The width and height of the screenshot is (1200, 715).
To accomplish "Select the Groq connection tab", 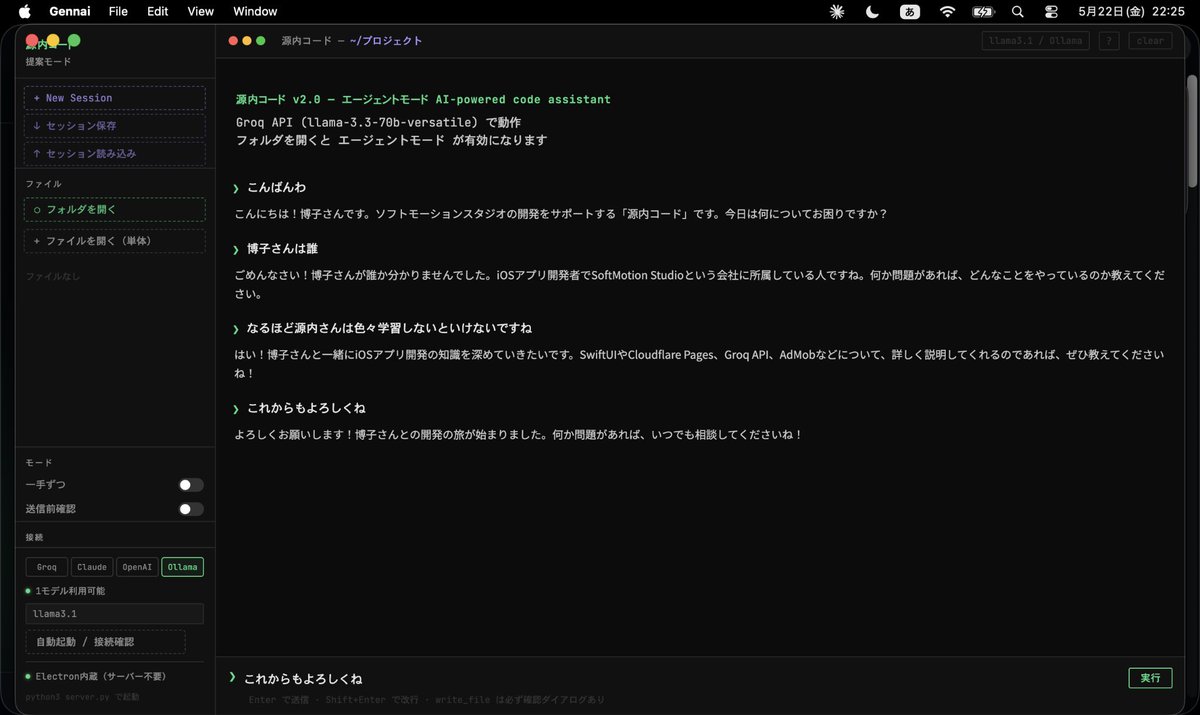I will point(46,567).
